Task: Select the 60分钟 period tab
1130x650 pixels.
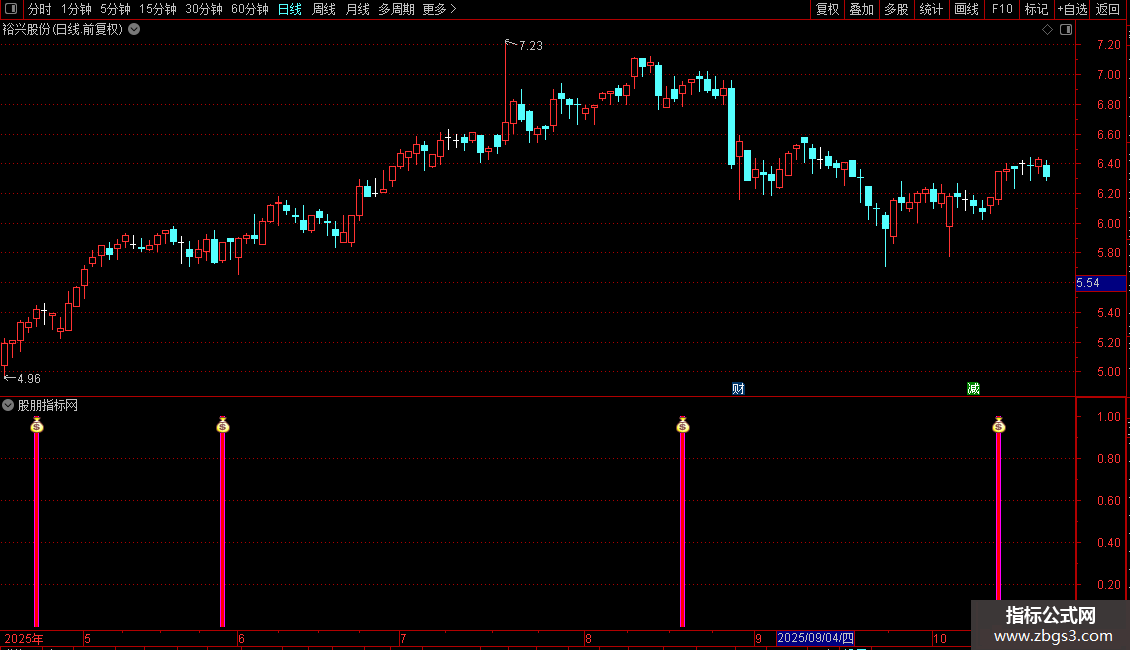Action: click(250, 9)
